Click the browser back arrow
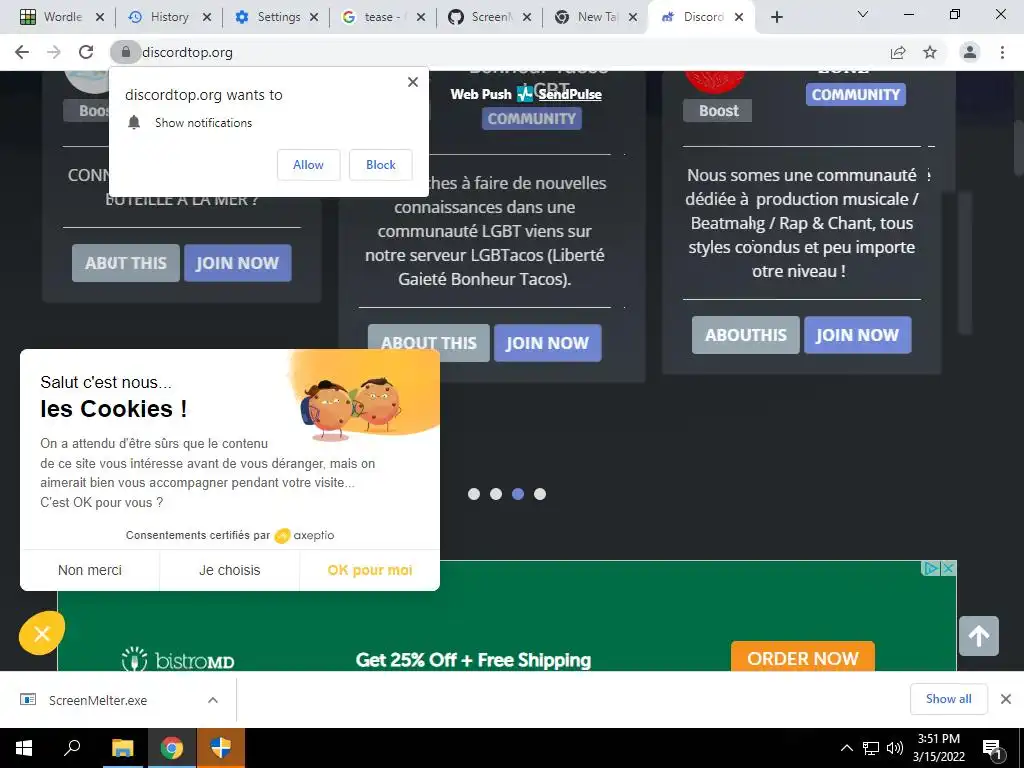The height and width of the screenshot is (768, 1024). (22, 52)
